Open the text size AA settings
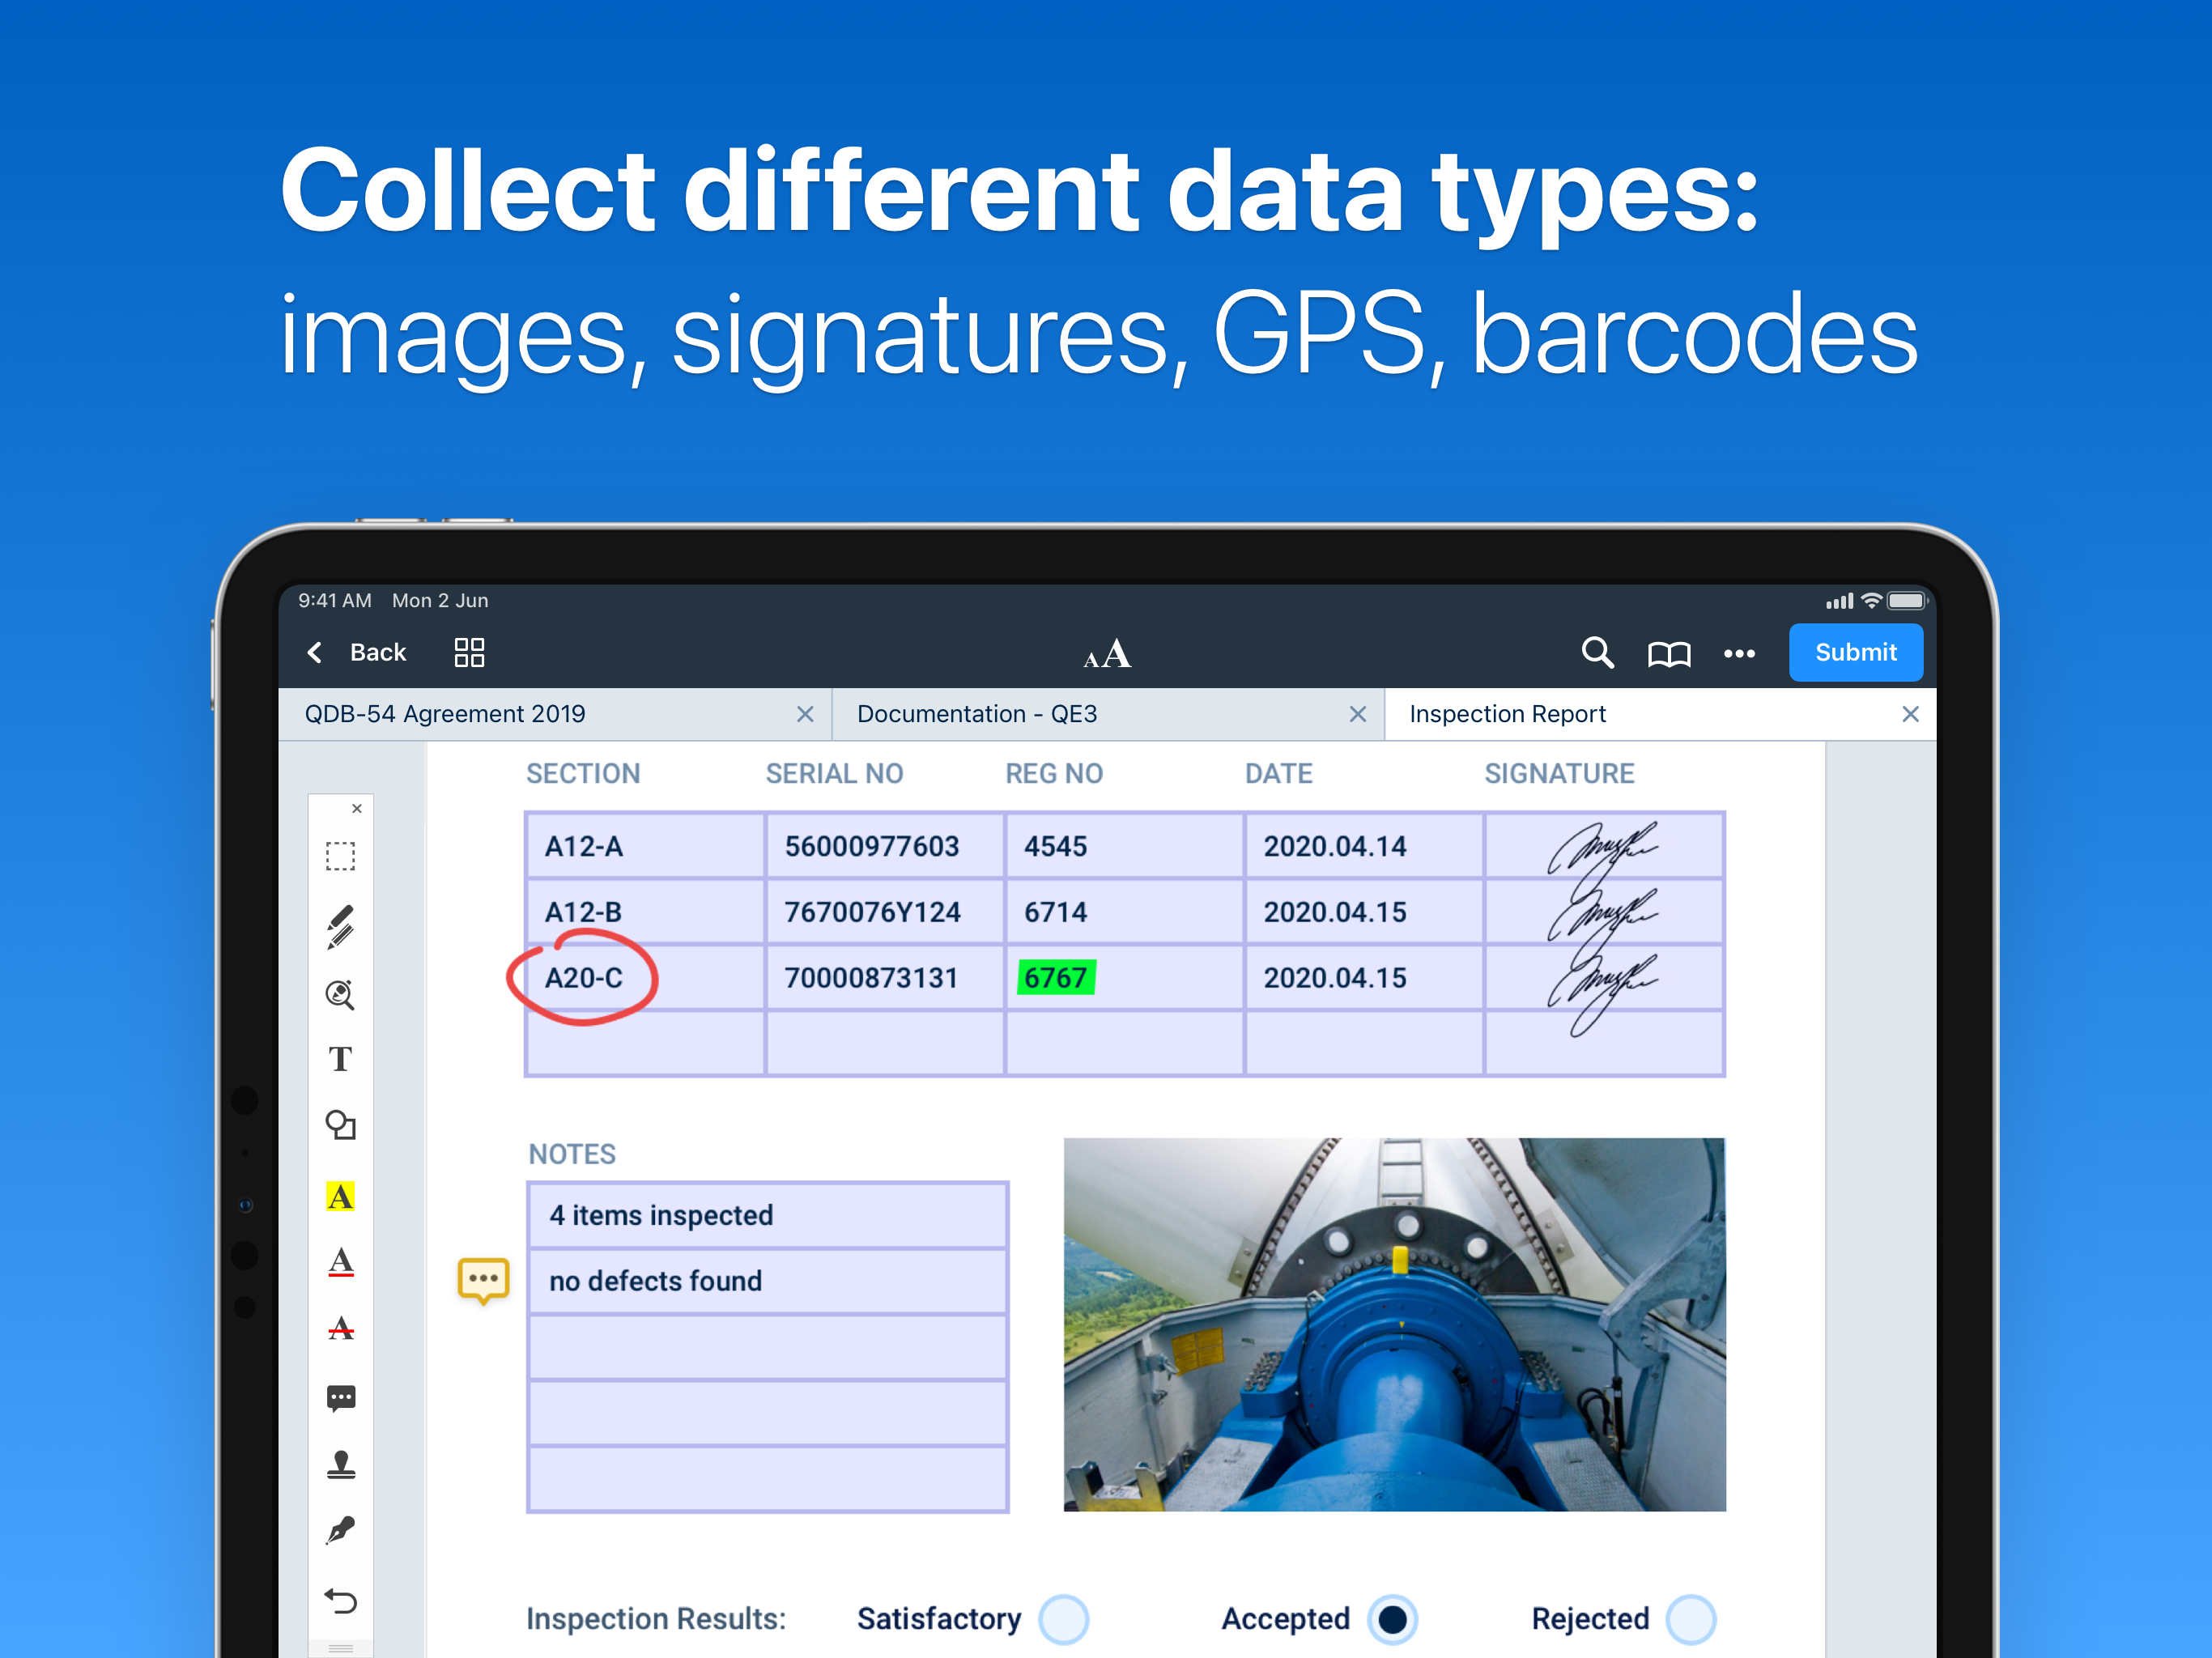The height and width of the screenshot is (1658, 2212). 1107,655
